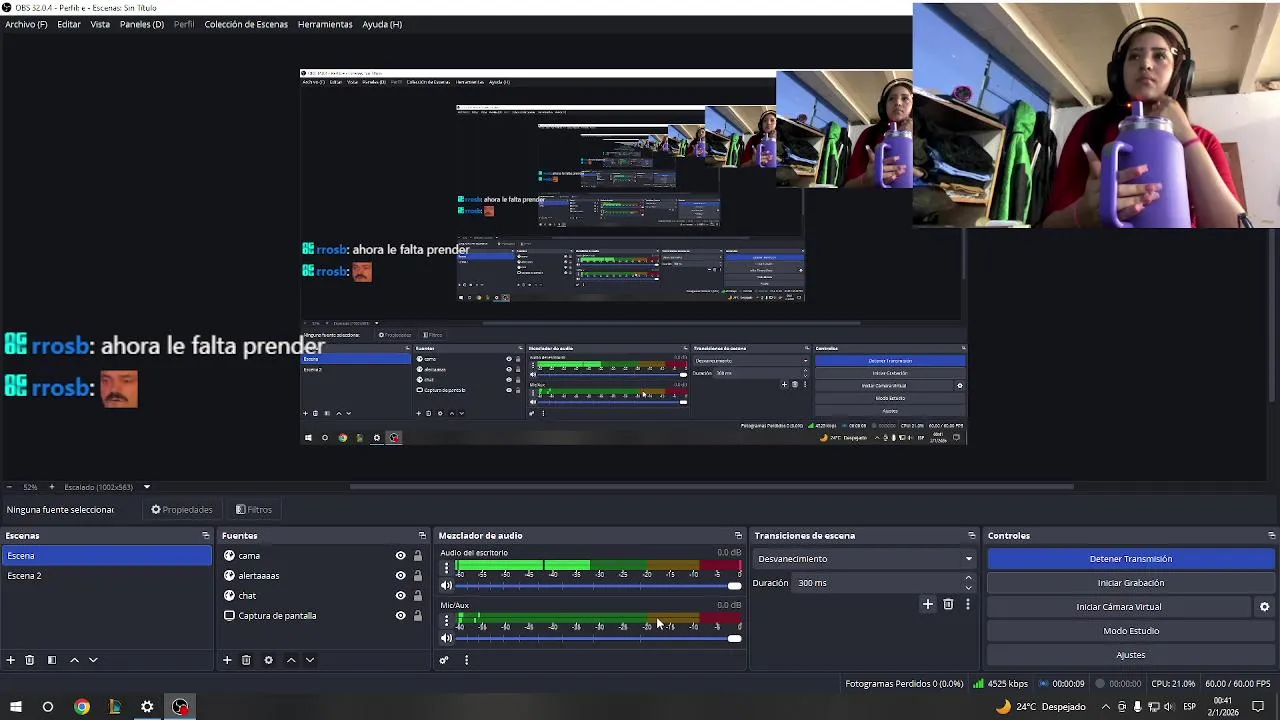Open options dots for the Mic/Aux channel
Screen dimensions: 1280x720
point(447,621)
